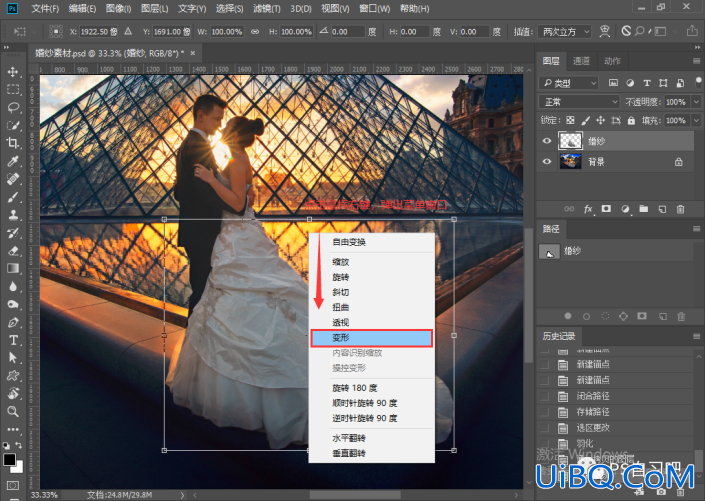
Task: Create a new group folder icon
Action: coord(644,209)
